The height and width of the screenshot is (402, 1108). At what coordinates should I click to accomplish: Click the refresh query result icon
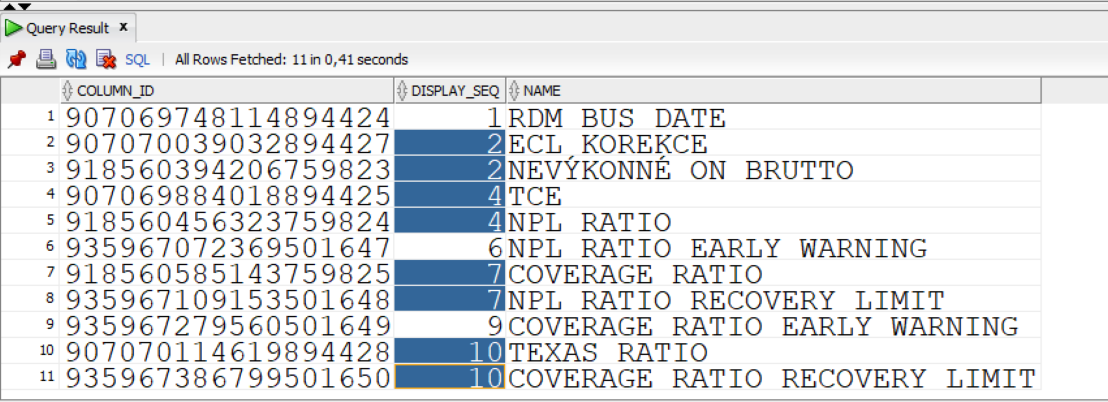(x=76, y=59)
